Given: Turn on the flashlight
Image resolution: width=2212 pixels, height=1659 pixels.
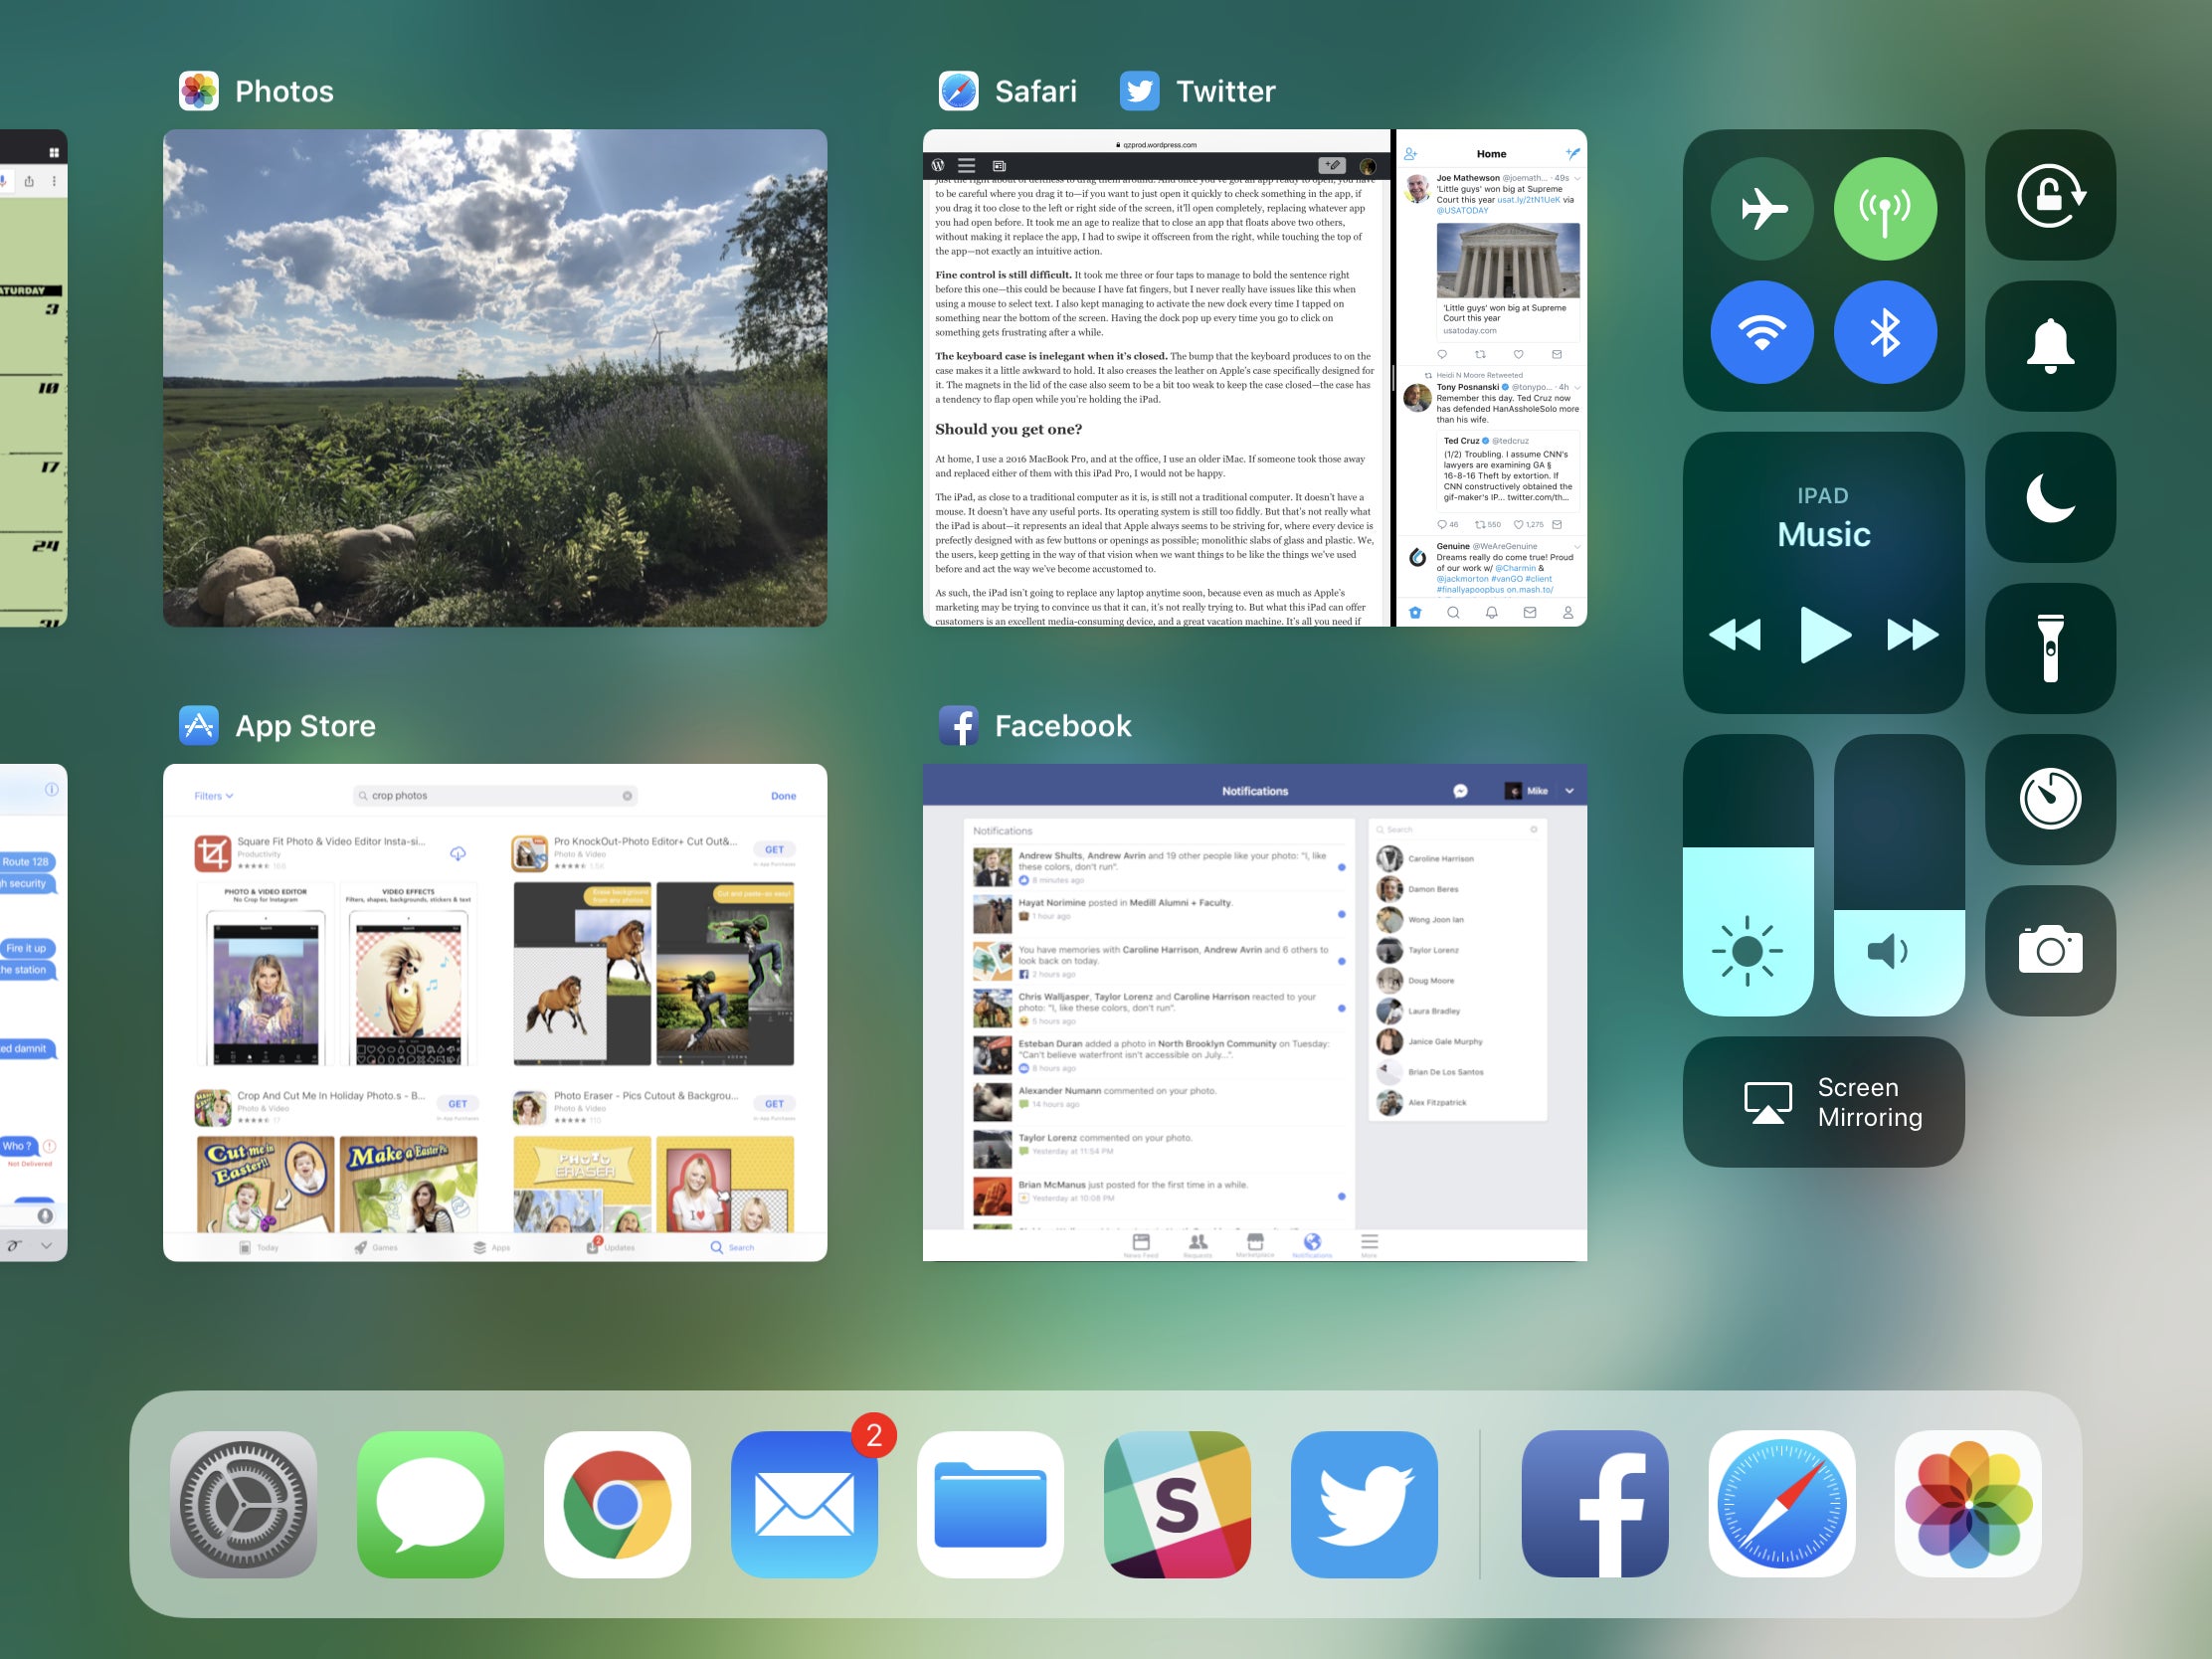Looking at the screenshot, I should [x=2050, y=648].
